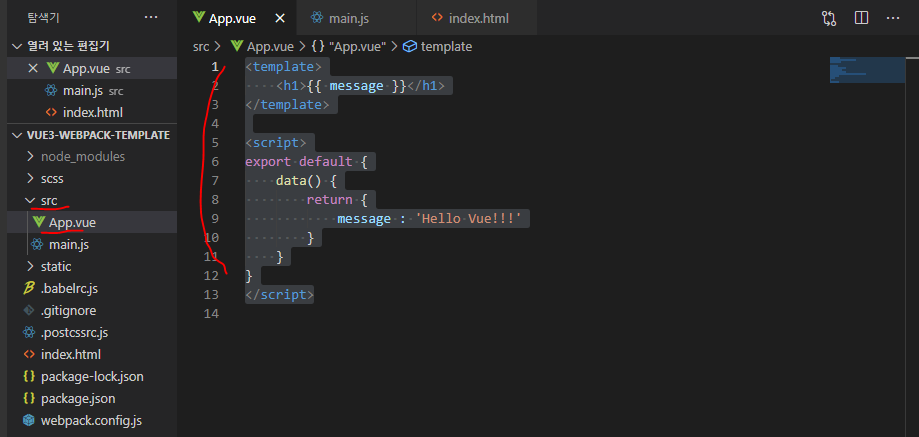The width and height of the screenshot is (919, 437).
Task: Collapse the VUE3-WEBPACK-TEMPLATE project section
Action: (x=92, y=135)
